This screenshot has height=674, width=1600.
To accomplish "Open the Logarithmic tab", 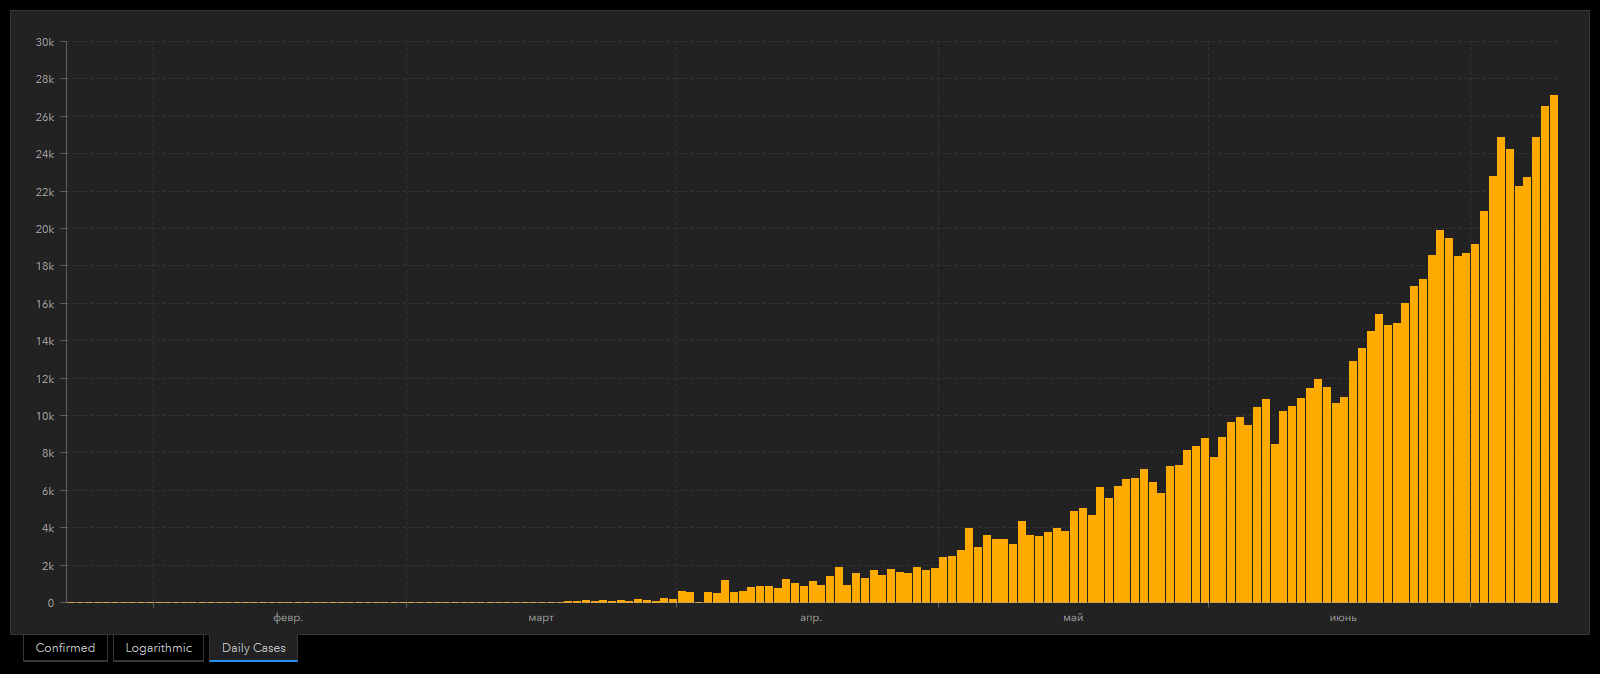I will pyautogui.click(x=158, y=648).
